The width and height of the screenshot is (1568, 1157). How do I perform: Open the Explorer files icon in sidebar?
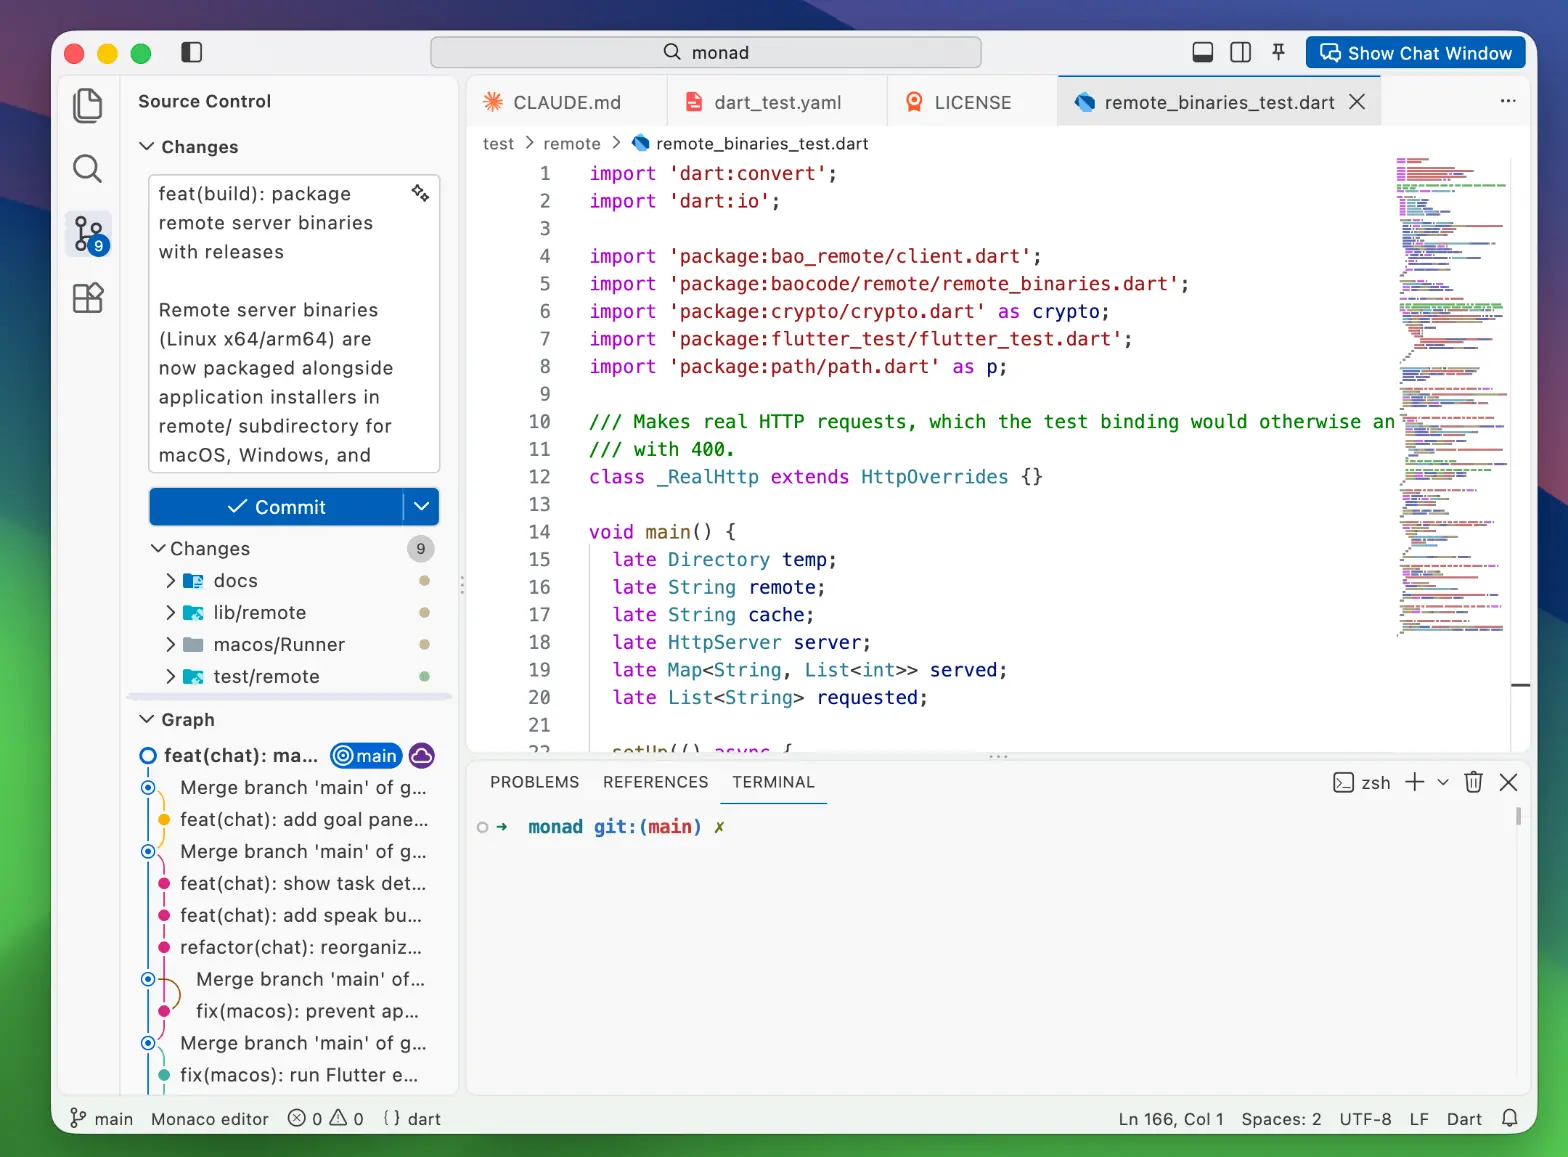click(x=88, y=105)
